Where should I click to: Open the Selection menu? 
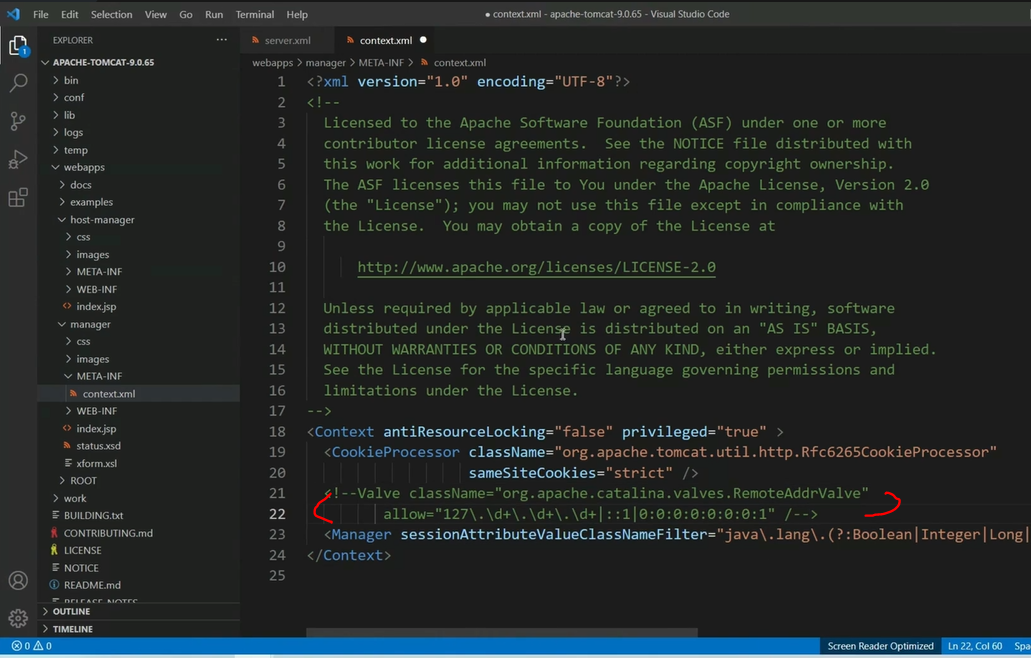click(x=111, y=14)
